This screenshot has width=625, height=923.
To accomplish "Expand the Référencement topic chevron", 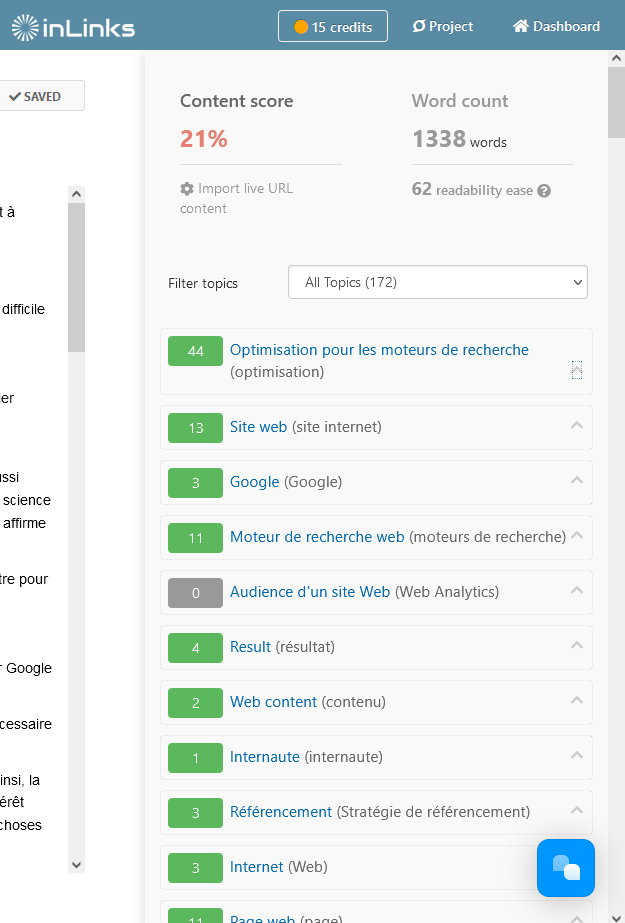I will [x=576, y=811].
